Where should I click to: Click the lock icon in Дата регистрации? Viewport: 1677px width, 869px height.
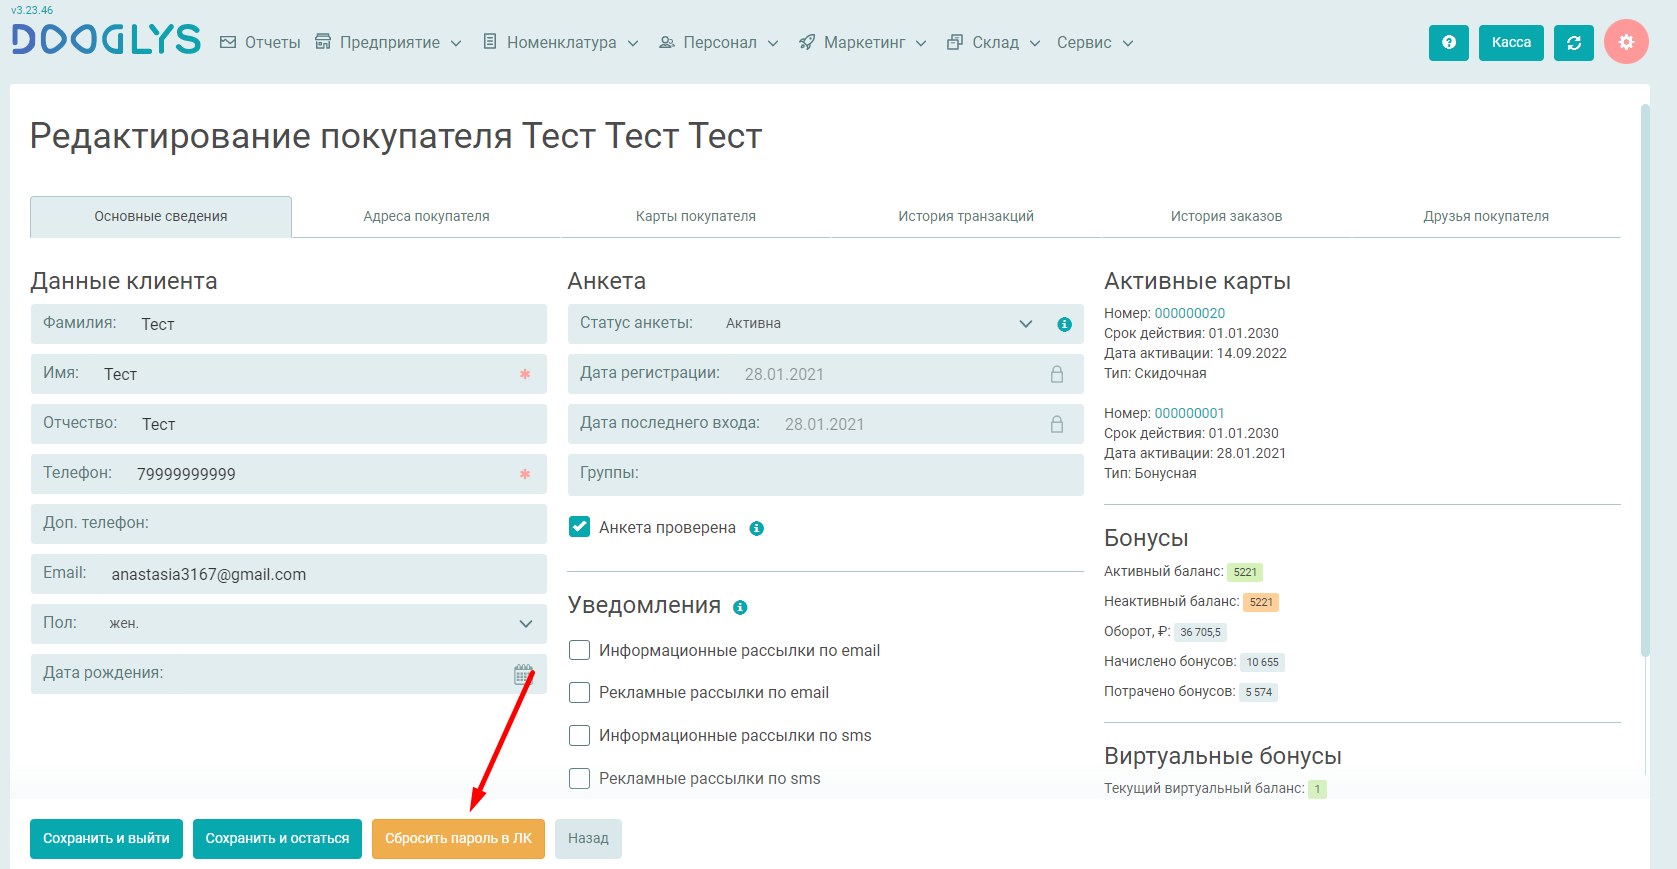[x=1057, y=374]
